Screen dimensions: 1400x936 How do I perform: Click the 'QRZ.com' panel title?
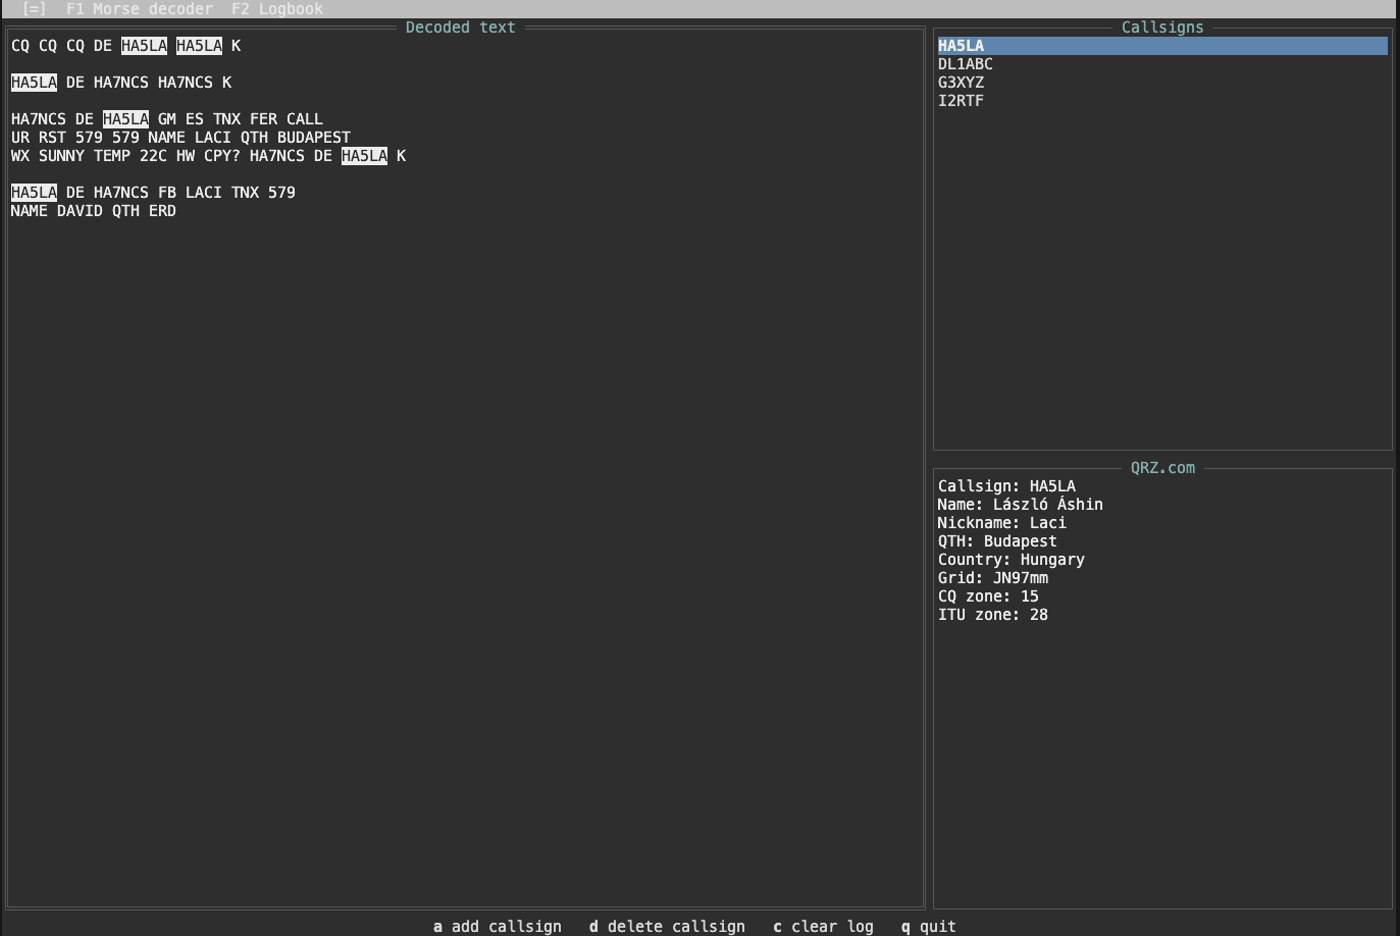tap(1162, 468)
